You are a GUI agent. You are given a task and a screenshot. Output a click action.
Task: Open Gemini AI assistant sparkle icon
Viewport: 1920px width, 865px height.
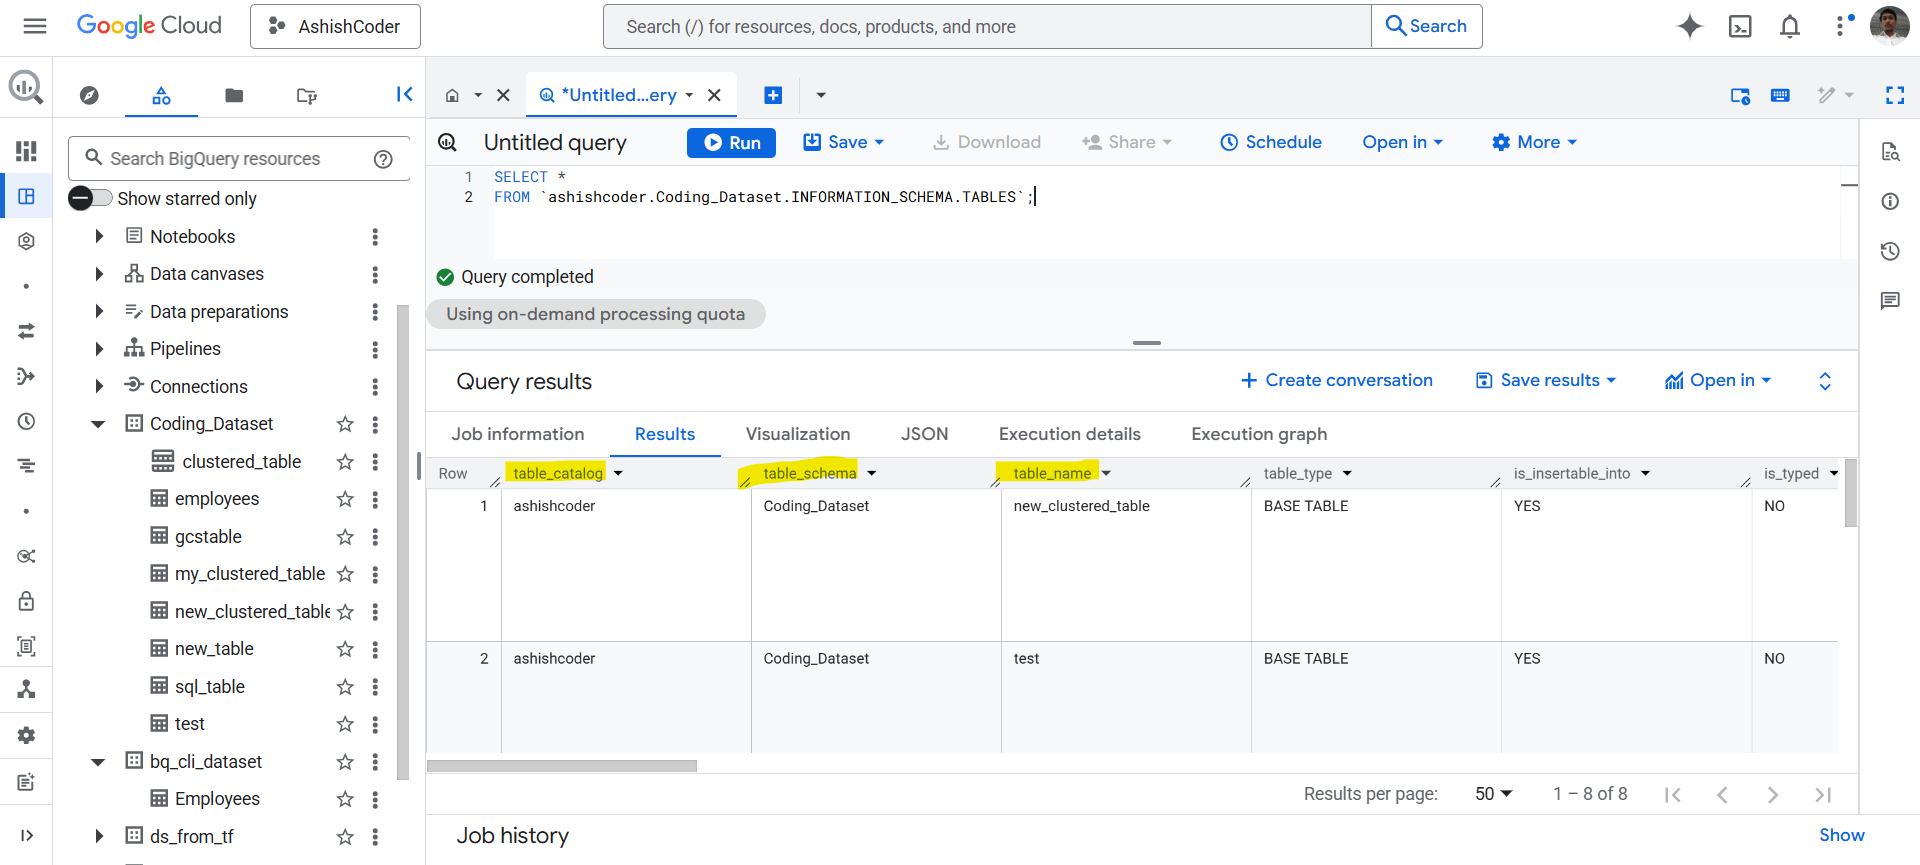click(1690, 26)
